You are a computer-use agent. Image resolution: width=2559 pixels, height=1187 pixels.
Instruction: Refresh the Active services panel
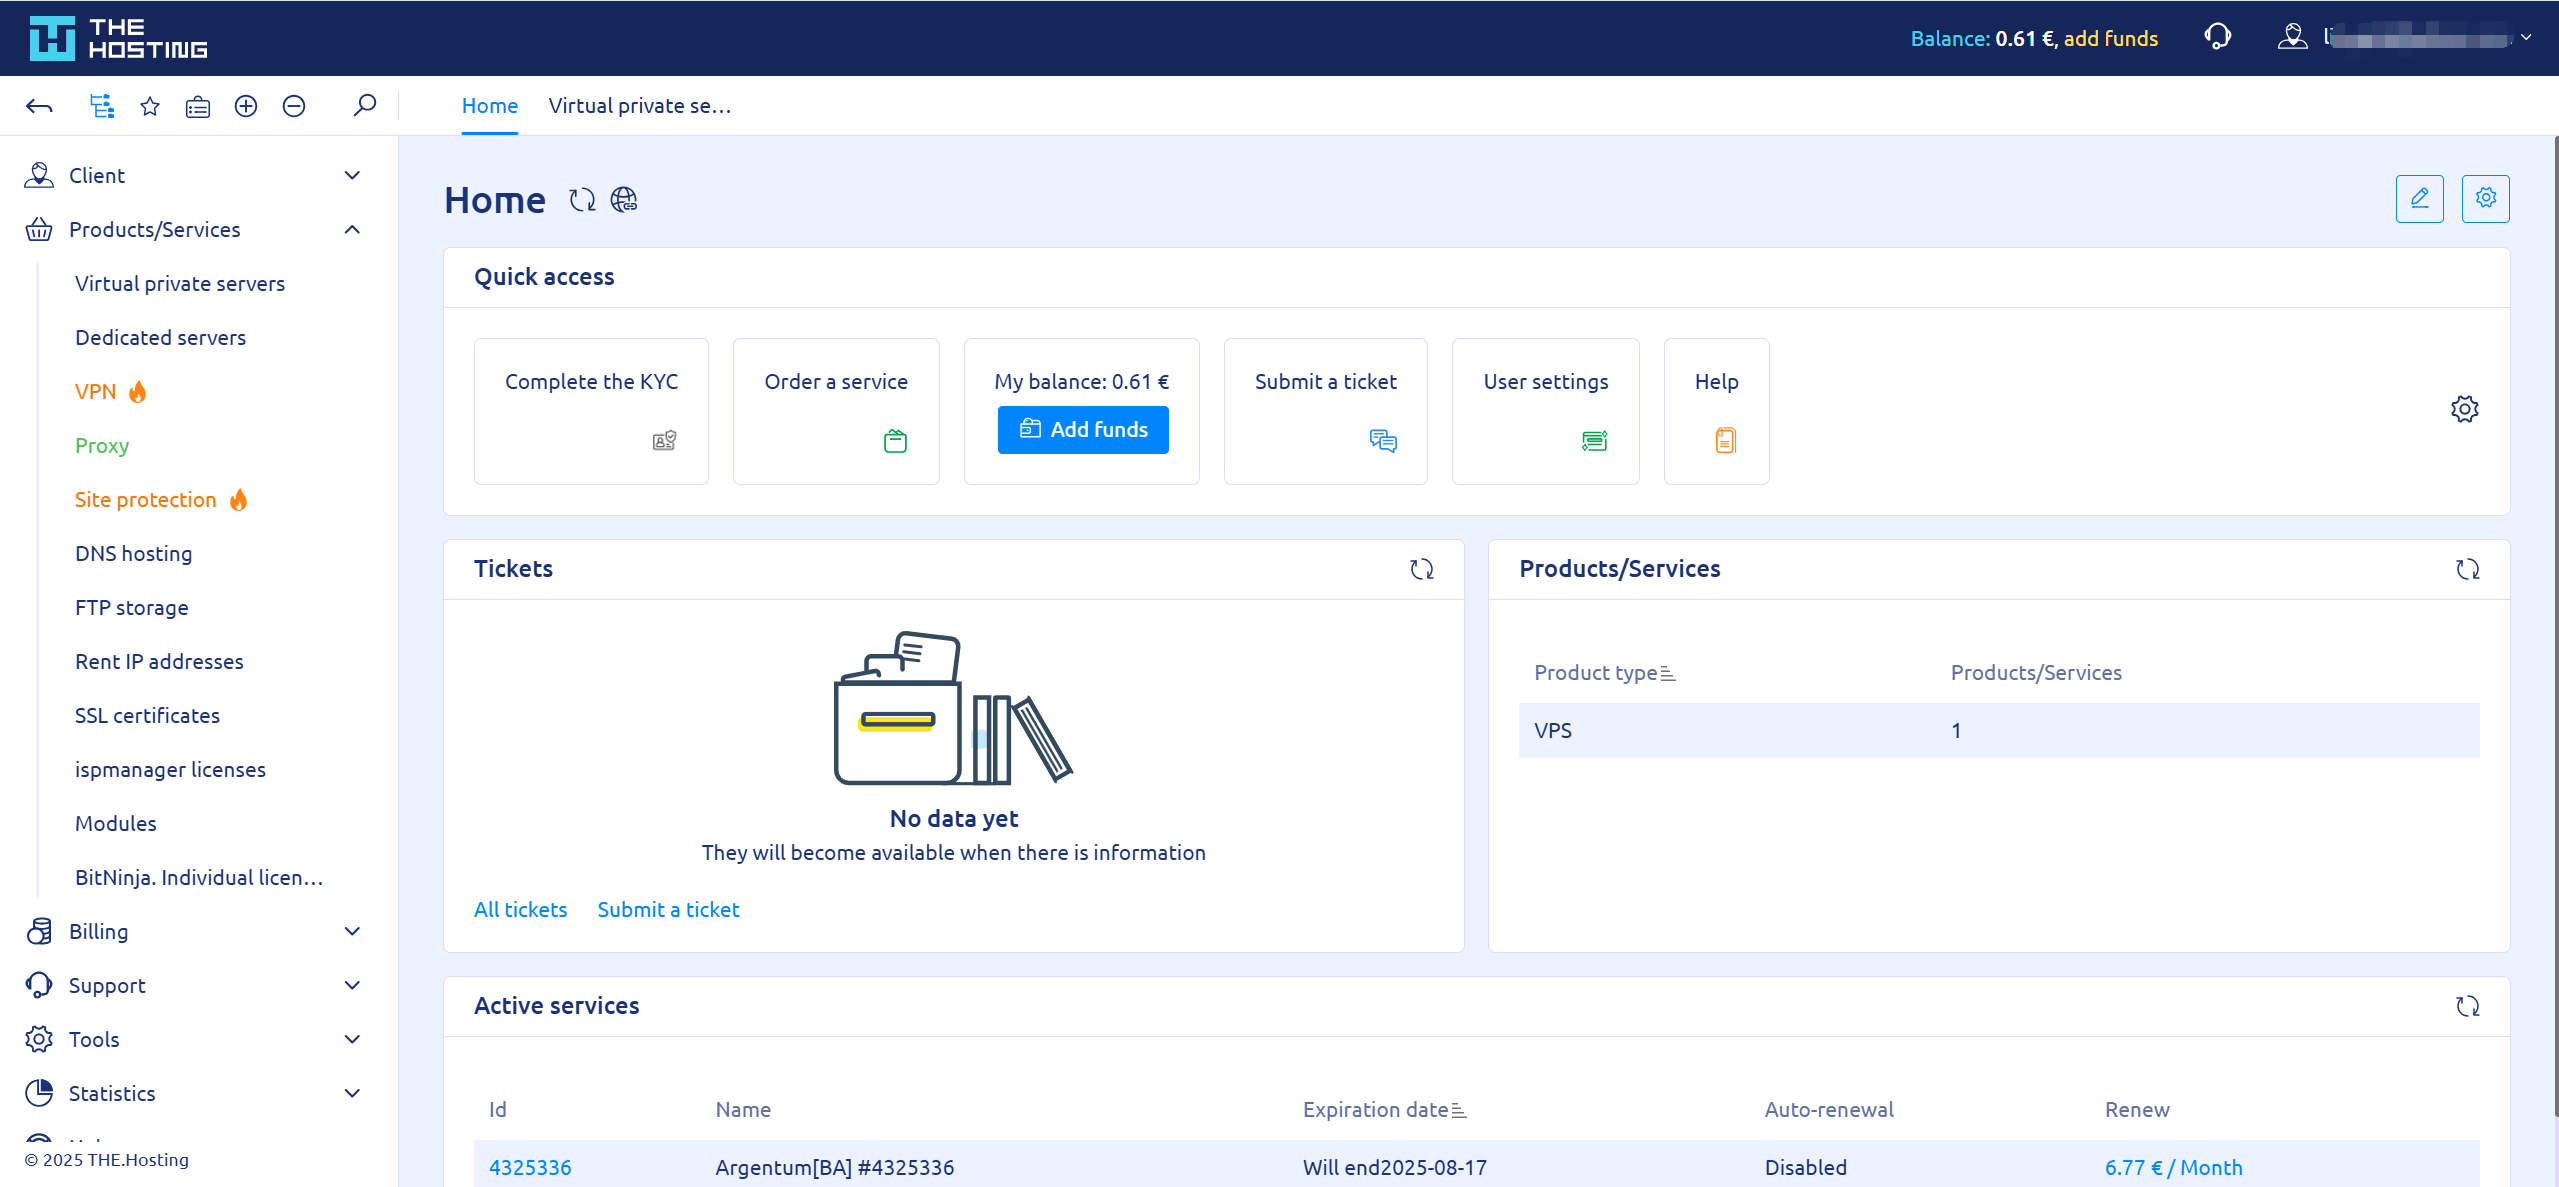2467,1006
